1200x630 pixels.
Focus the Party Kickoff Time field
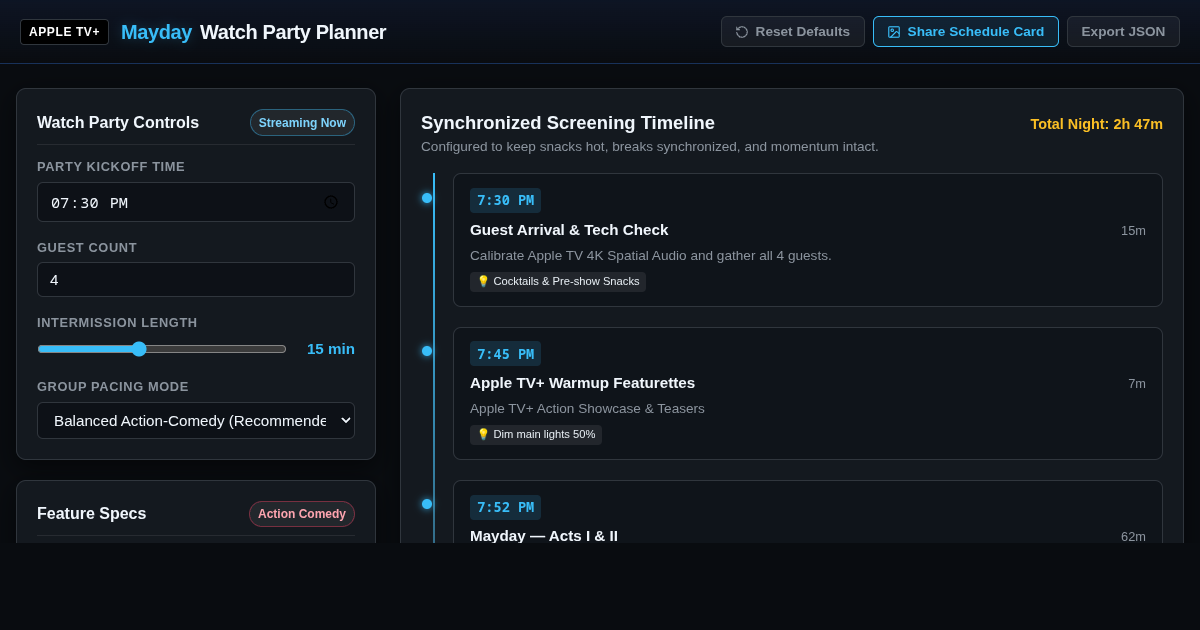196,202
